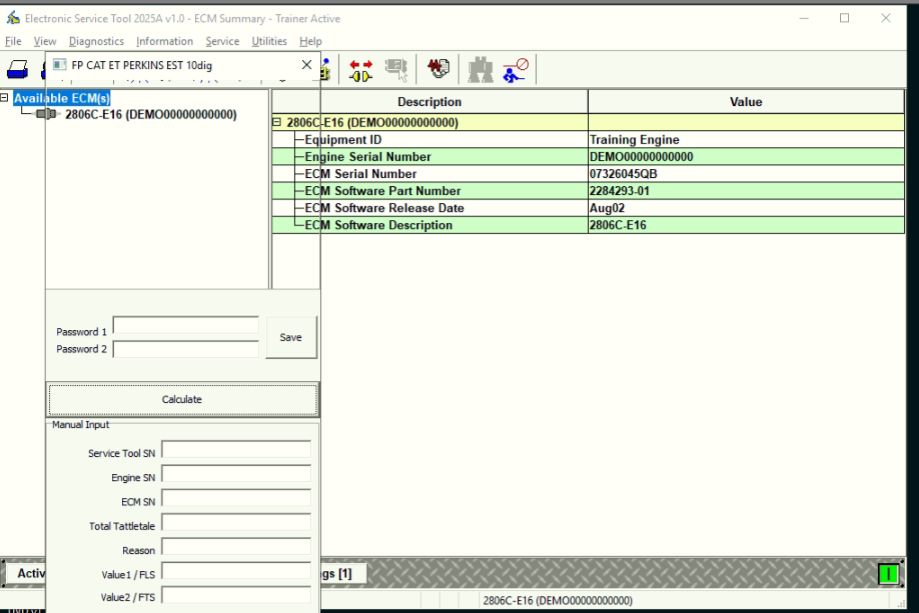Screen dimensions: 919x613
Task: Click the greyed-out ECM pointer toolbar icon
Action: click(x=397, y=69)
